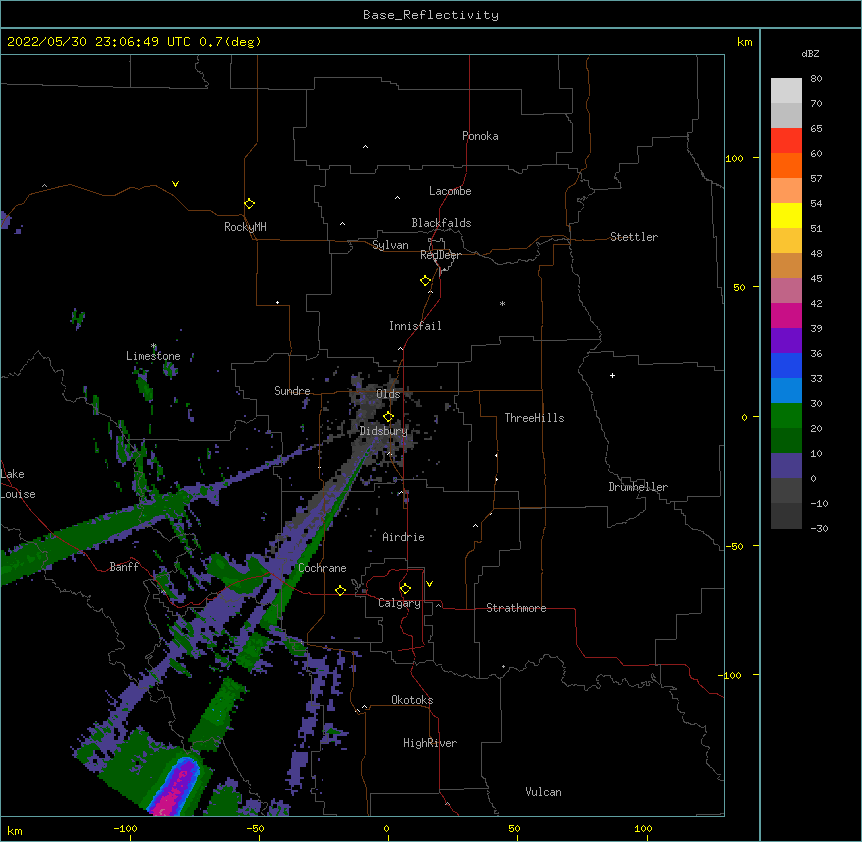
Task: Pick the light gray 80 dBZ legend swatch
Action: click(786, 91)
